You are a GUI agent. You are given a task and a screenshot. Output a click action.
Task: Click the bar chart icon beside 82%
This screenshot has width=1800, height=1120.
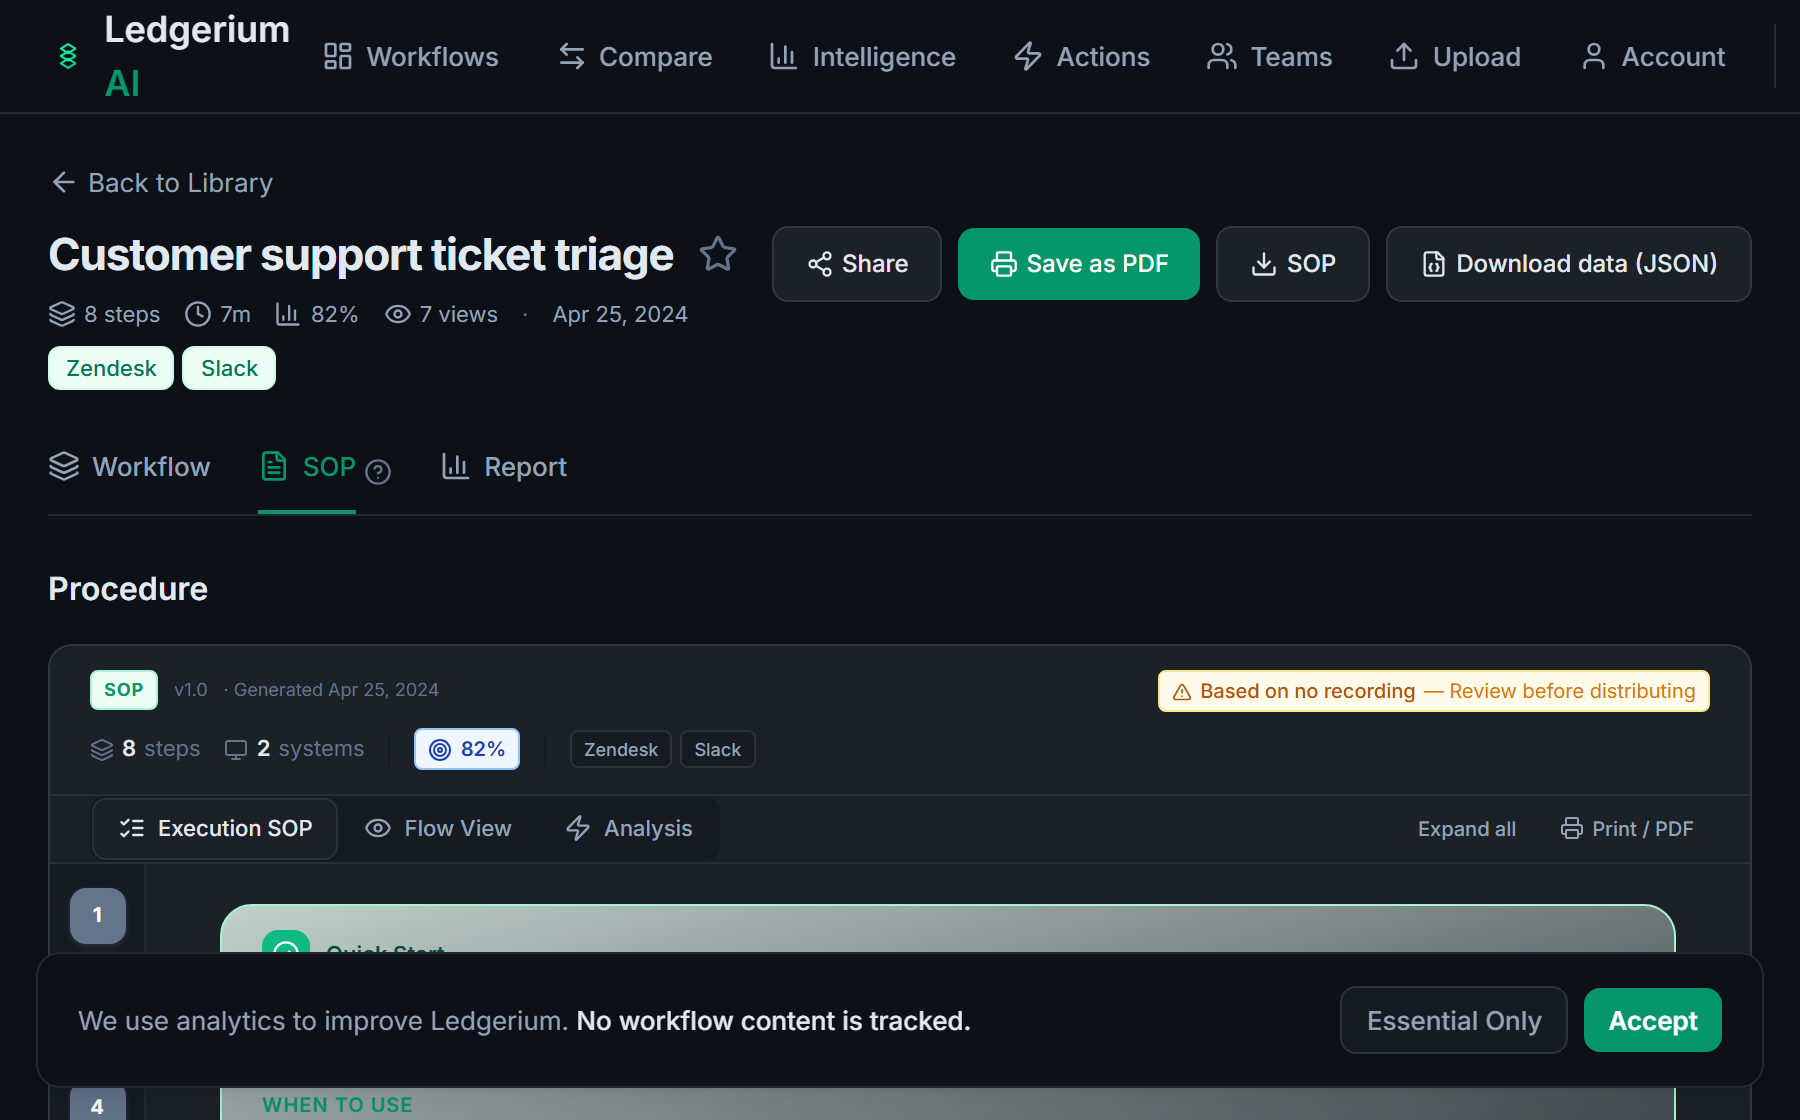288,314
